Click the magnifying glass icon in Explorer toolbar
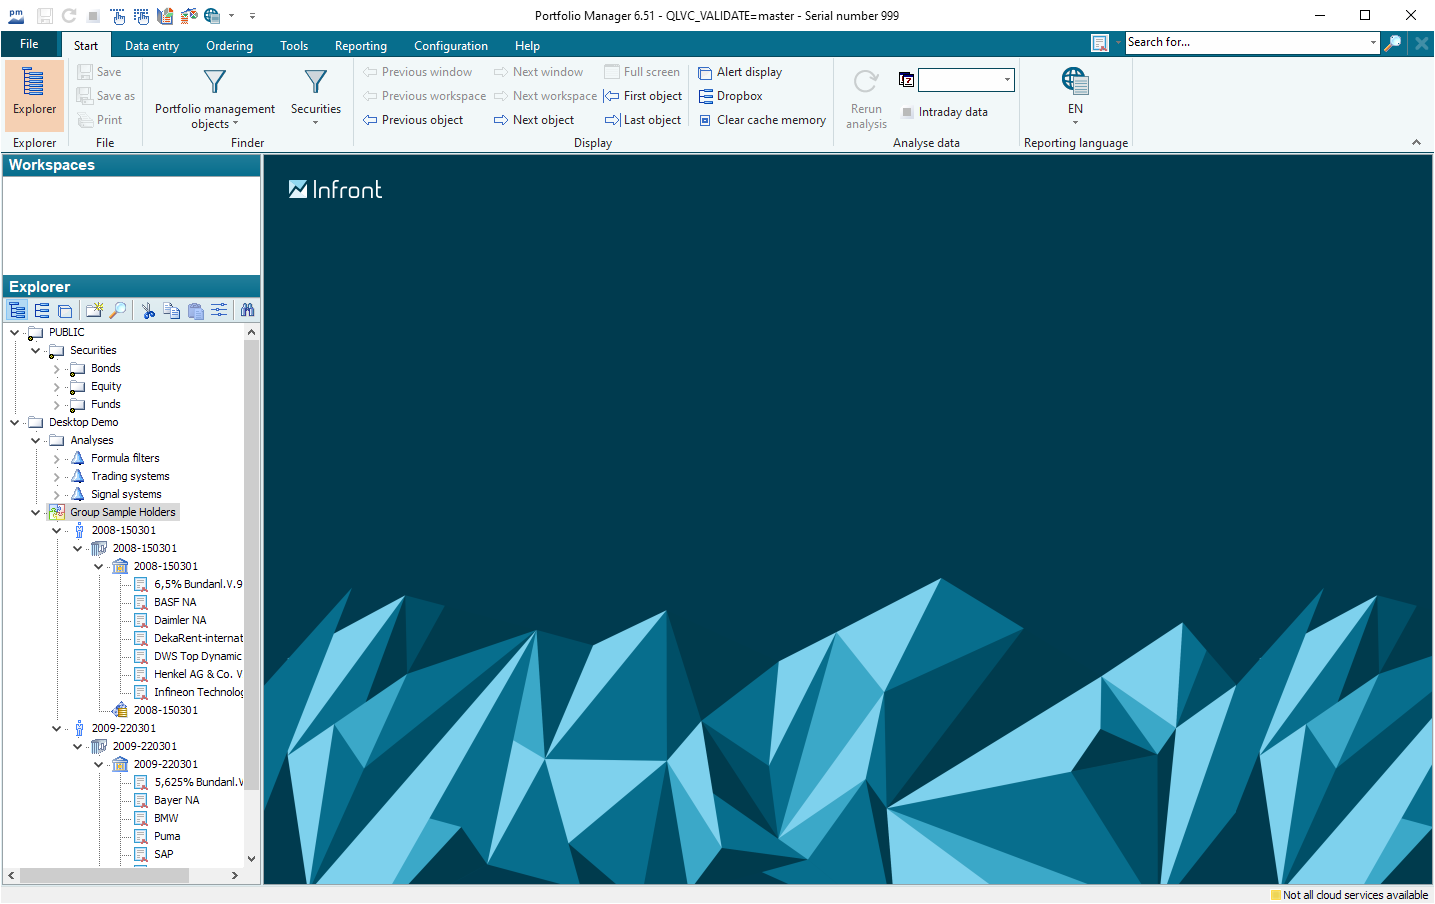Image resolution: width=1435 pixels, height=904 pixels. pyautogui.click(x=118, y=311)
